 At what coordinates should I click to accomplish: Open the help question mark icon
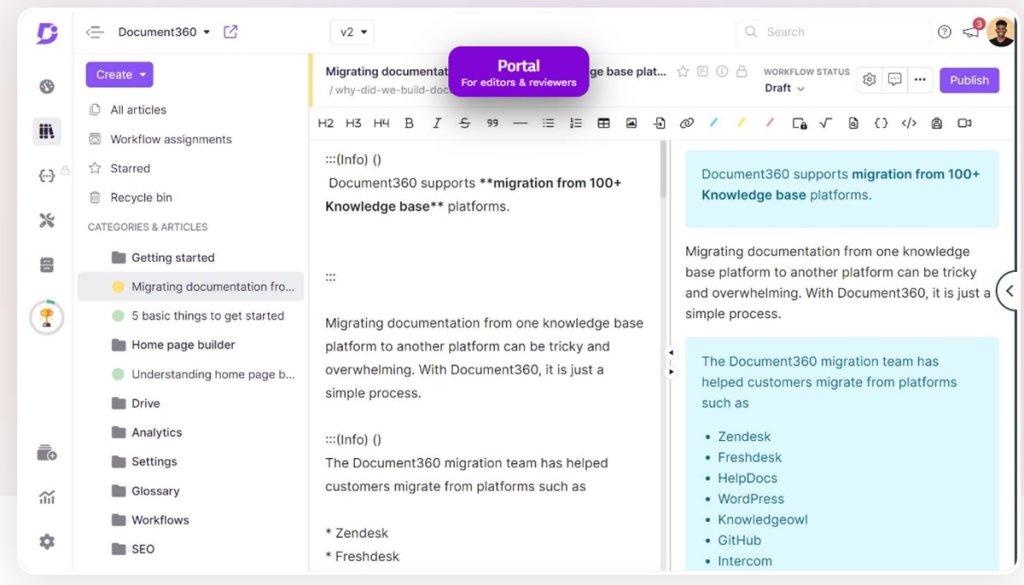click(944, 31)
